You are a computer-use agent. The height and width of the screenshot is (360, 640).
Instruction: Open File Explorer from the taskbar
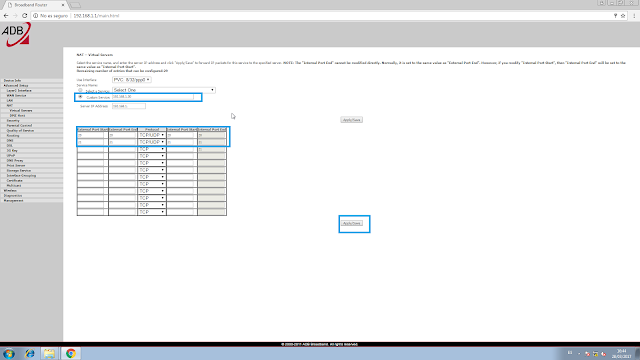point(49,353)
